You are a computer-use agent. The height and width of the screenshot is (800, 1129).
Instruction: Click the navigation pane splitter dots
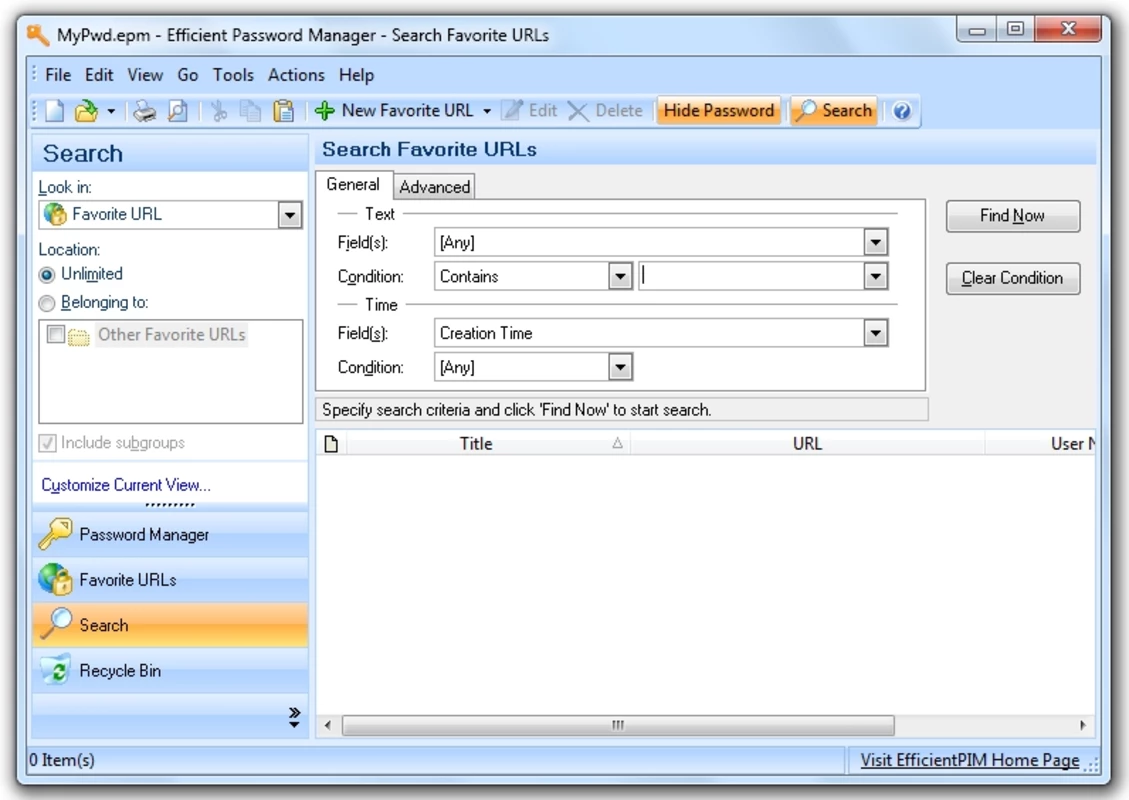point(170,505)
